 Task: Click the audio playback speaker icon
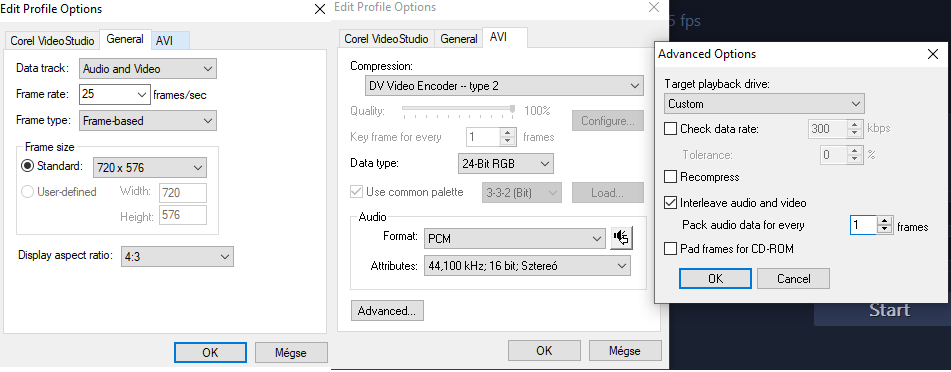click(x=621, y=238)
